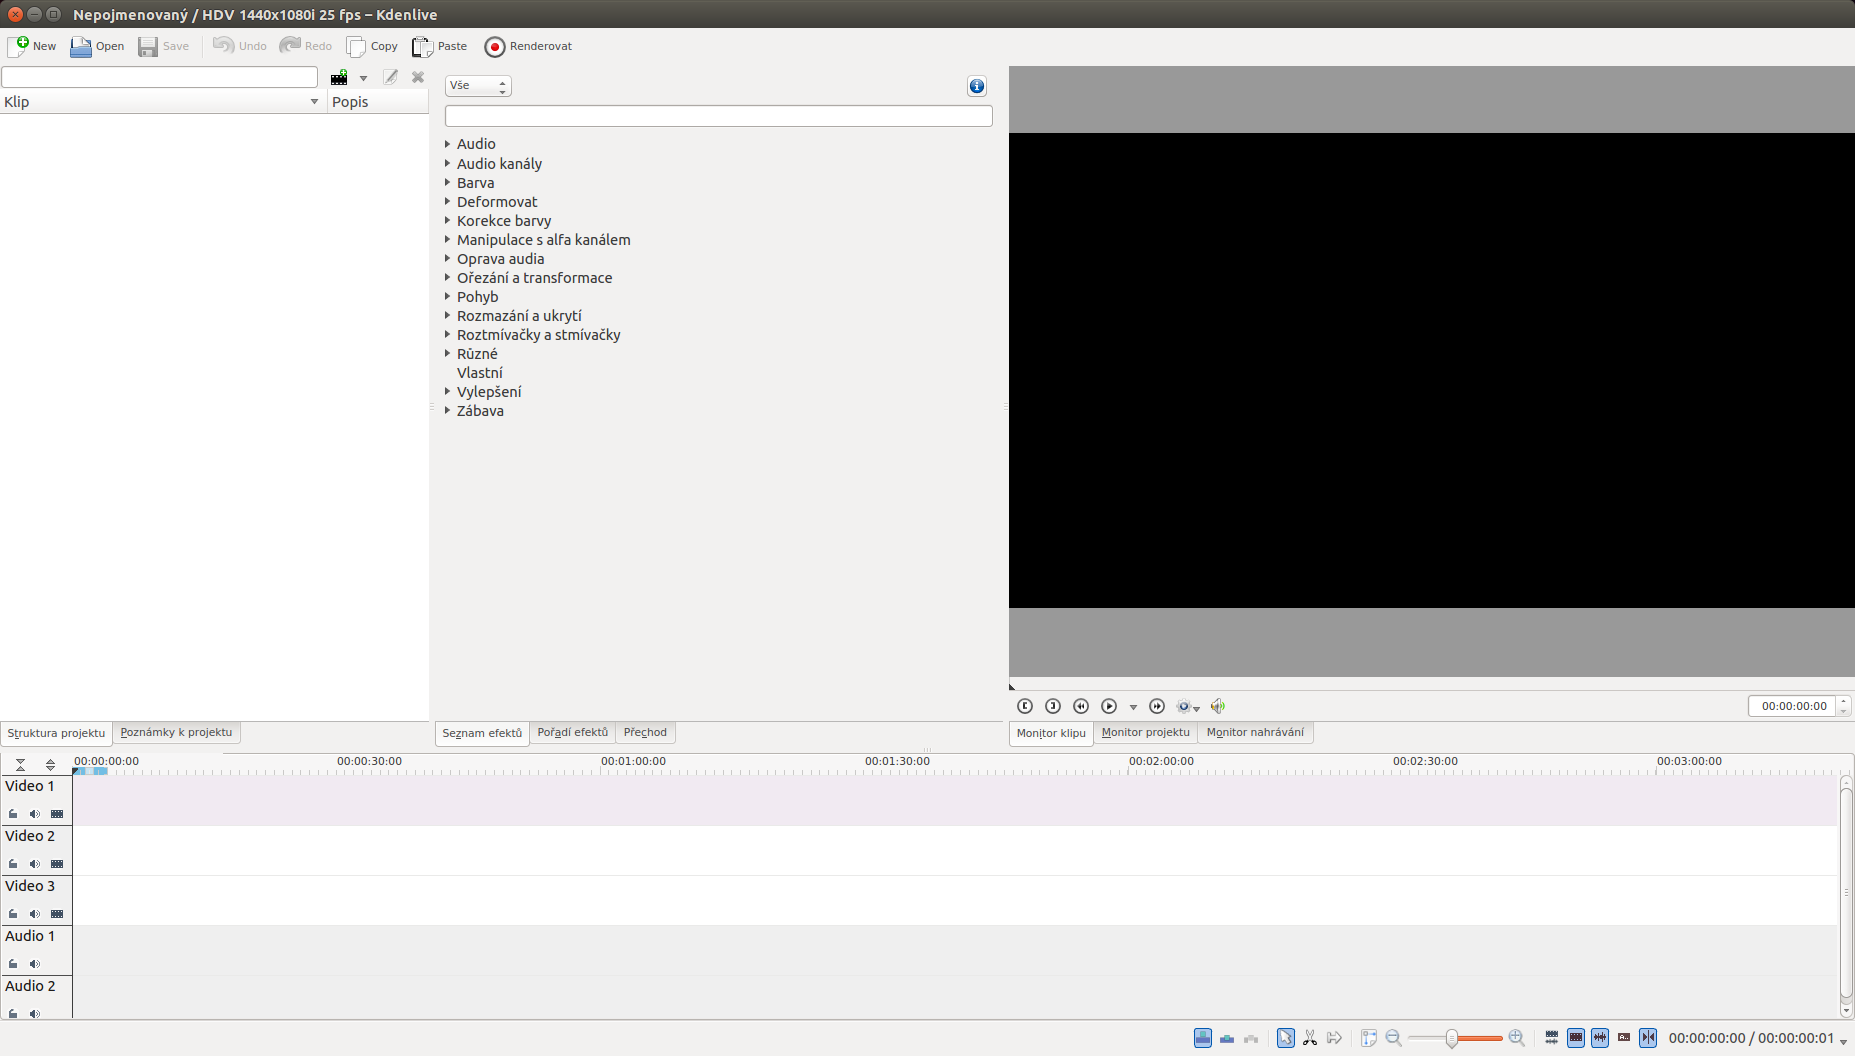The height and width of the screenshot is (1056, 1855).
Task: Open the Vše effect filter dropdown
Action: pyautogui.click(x=478, y=86)
